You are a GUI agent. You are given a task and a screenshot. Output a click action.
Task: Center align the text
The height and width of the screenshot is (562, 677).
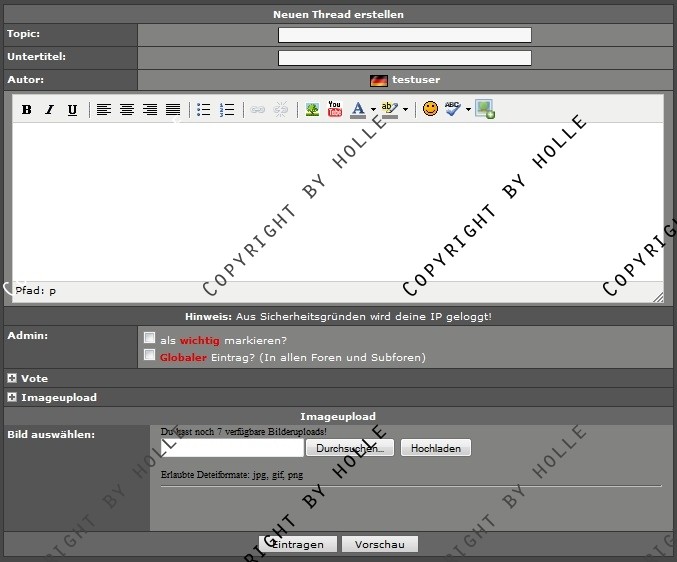click(127, 110)
